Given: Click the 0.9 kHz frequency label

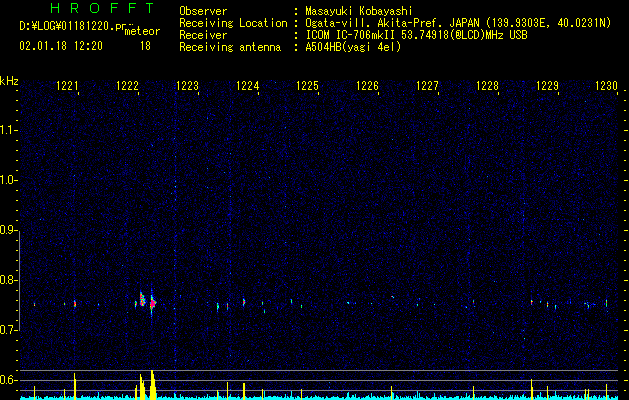Looking at the screenshot, I should pos(8,230).
